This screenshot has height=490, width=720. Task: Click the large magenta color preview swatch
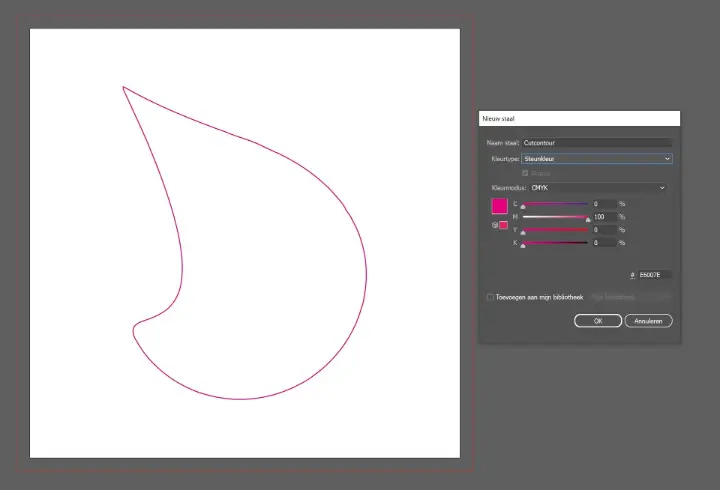tap(500, 206)
